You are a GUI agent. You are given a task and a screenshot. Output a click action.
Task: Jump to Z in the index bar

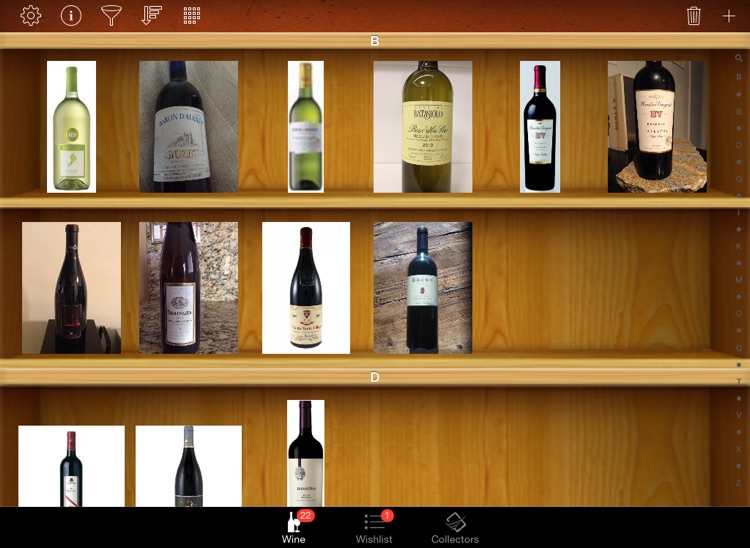pos(739,483)
